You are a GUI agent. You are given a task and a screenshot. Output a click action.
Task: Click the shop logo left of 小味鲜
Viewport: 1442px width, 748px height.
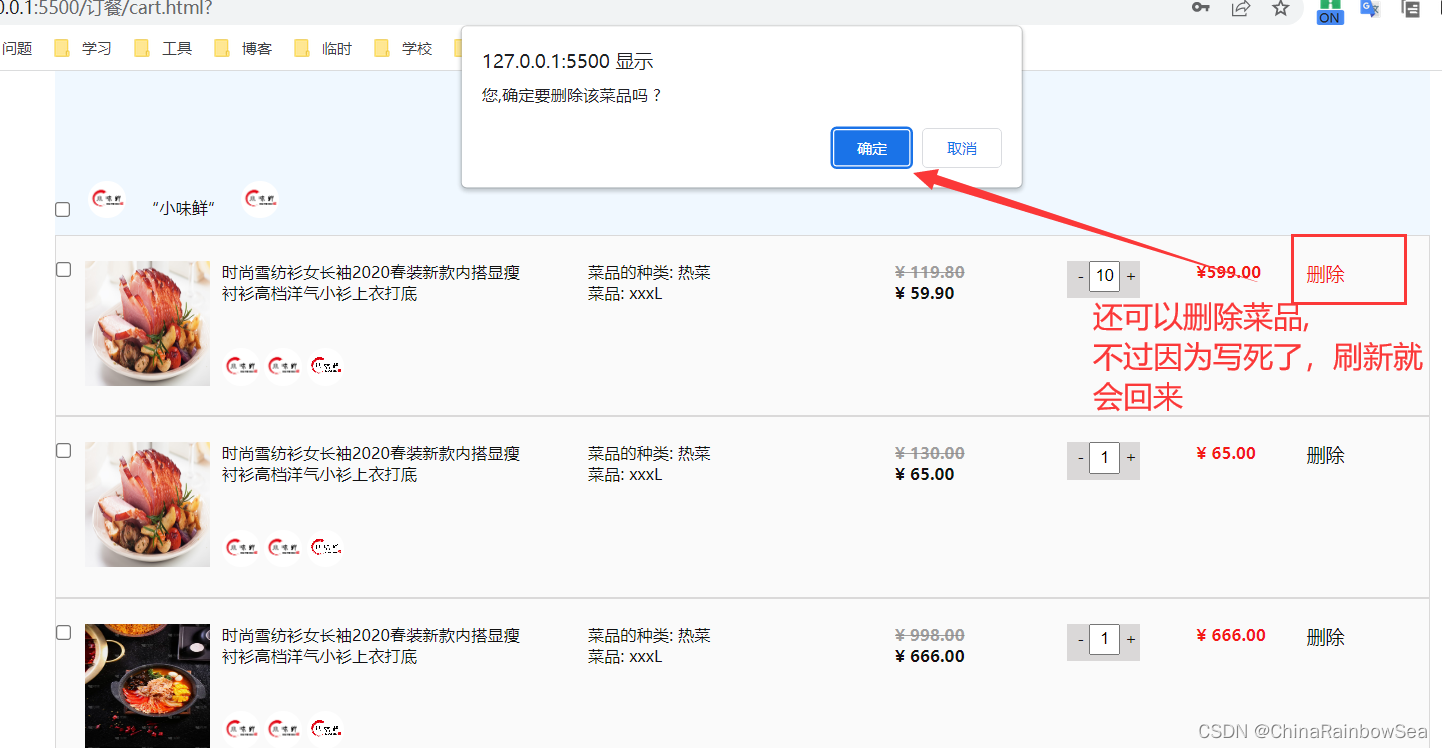[x=107, y=200]
